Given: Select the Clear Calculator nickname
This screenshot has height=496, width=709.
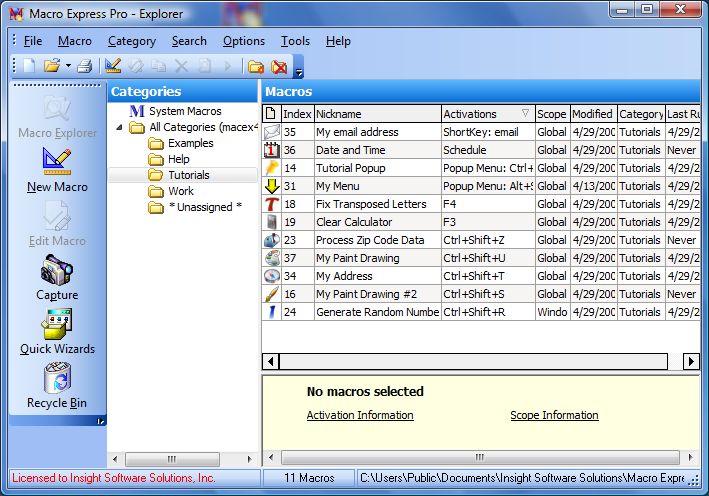Looking at the screenshot, I should (354, 222).
